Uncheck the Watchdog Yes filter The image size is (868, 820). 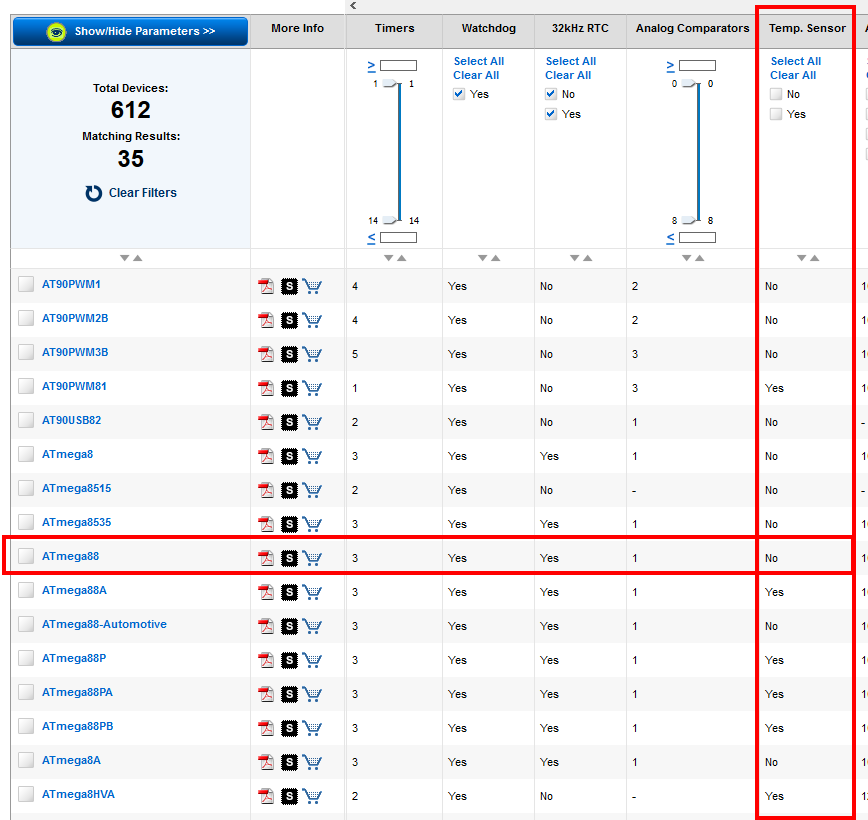[459, 94]
